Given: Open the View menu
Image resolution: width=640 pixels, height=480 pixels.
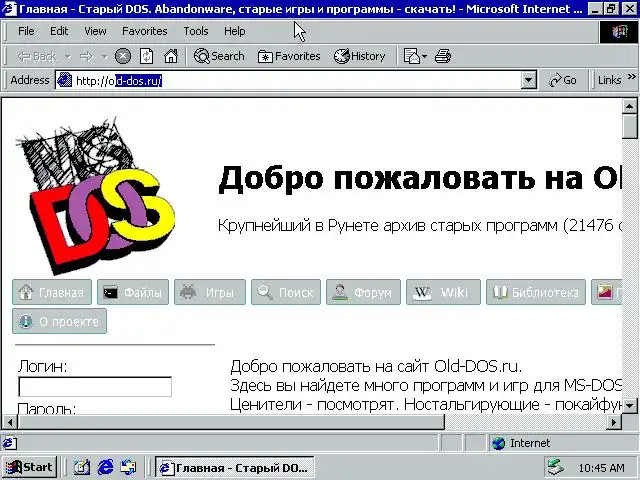Looking at the screenshot, I should click(95, 31).
